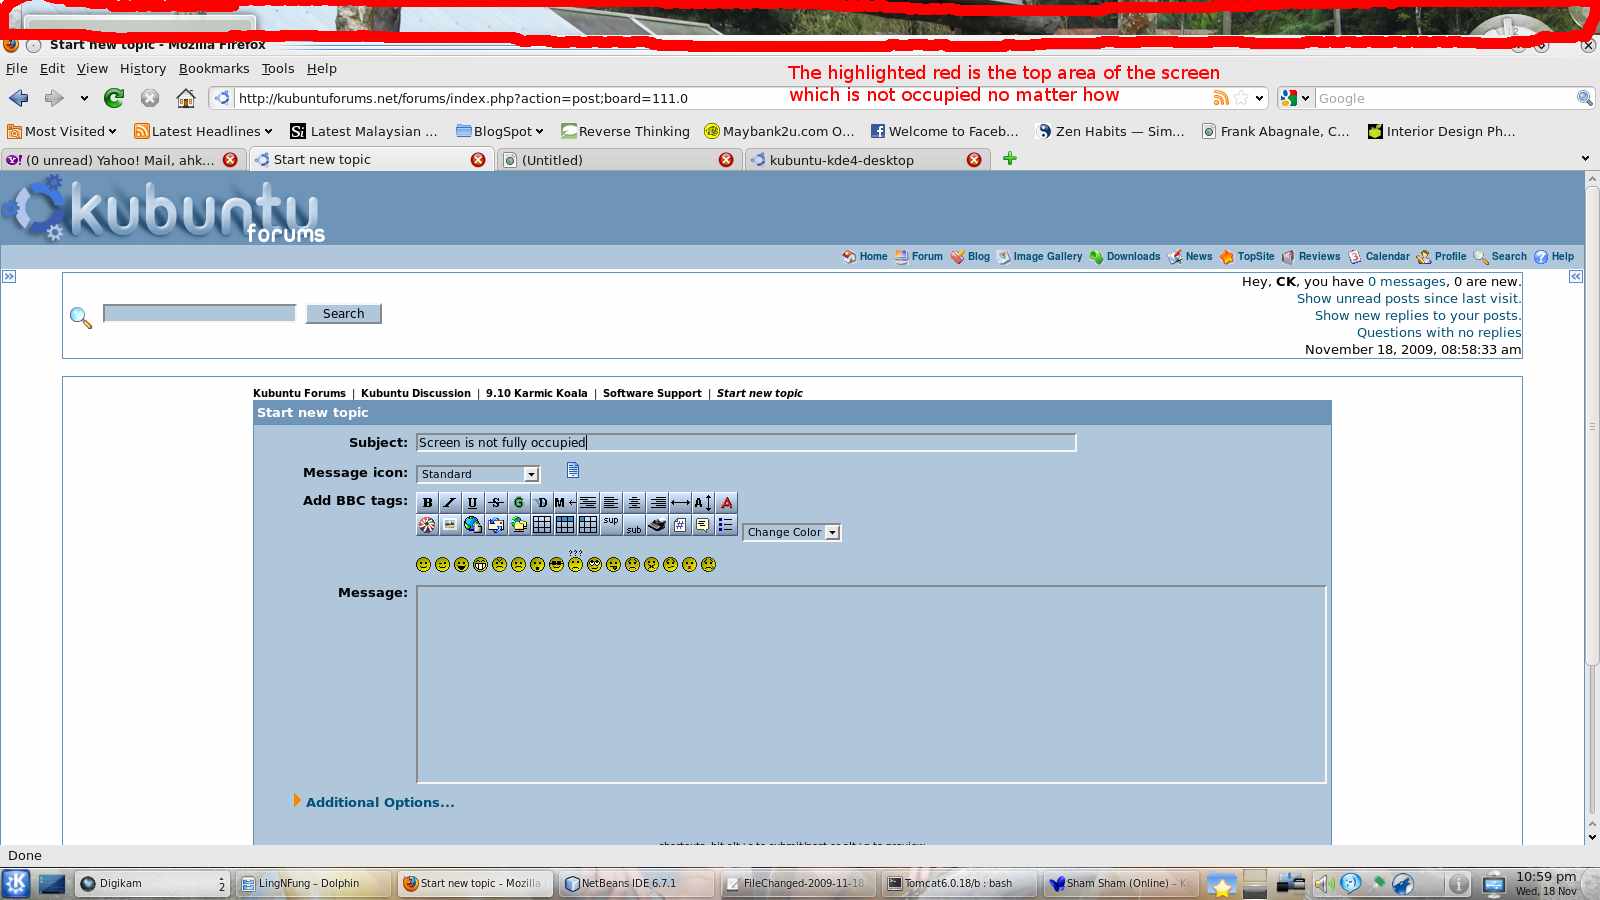
Task: Open the Bookmarks menu
Action: pos(214,69)
